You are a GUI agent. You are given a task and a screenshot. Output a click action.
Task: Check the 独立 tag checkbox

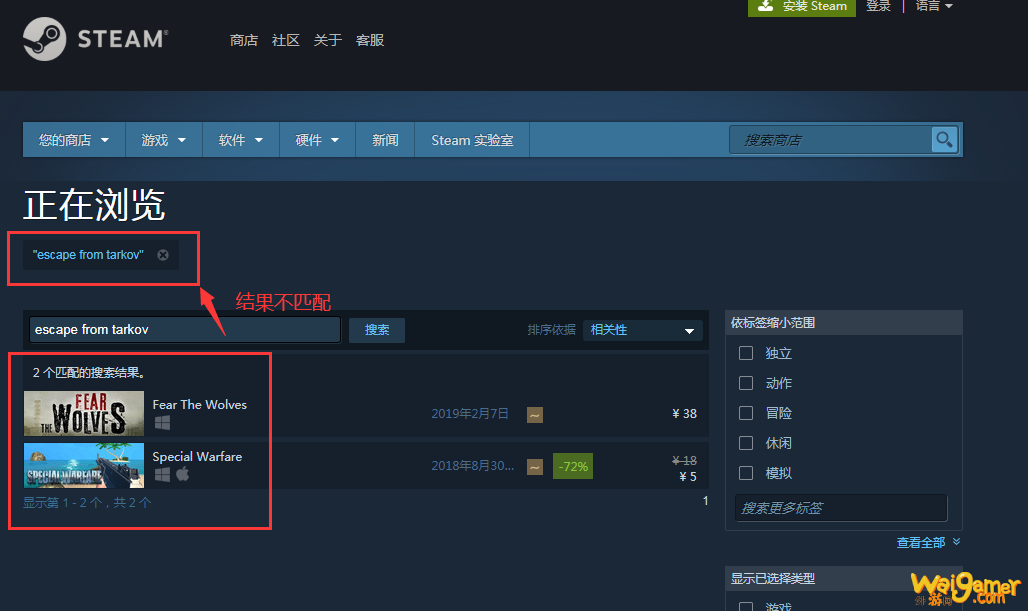coord(746,353)
